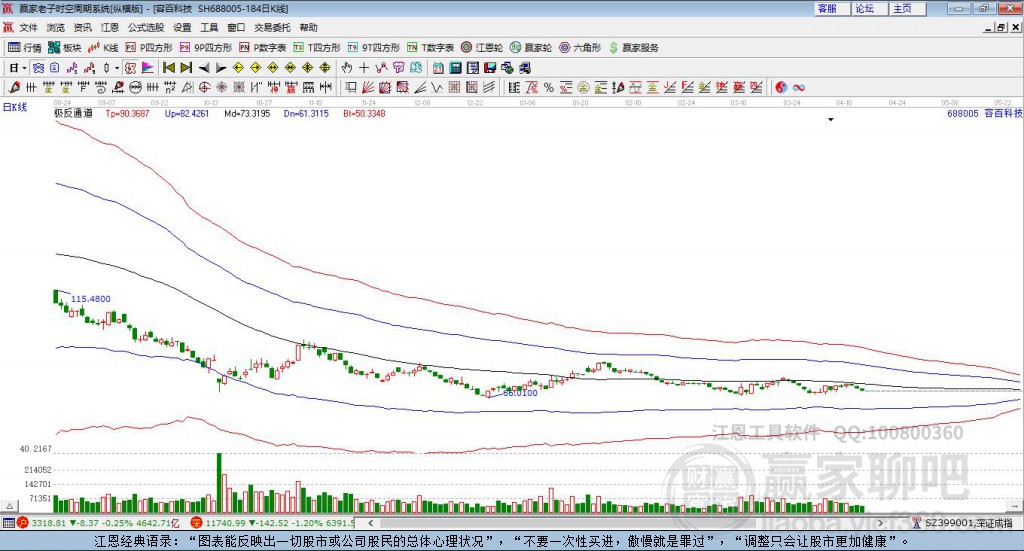Image resolution: width=1024 pixels, height=551 pixels.
Task: Open the P数字表 tool
Action: (x=263, y=48)
